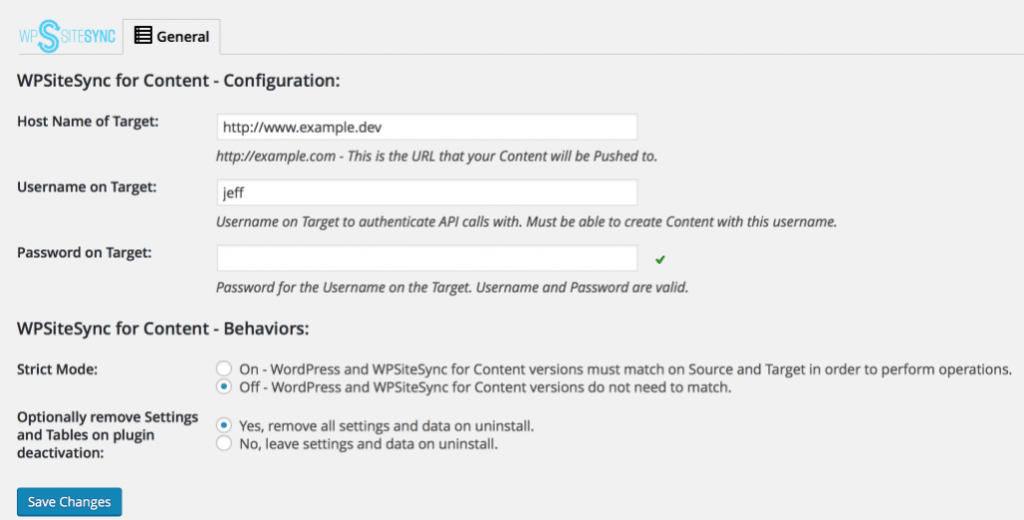The height and width of the screenshot is (520, 1024).
Task: Select No, leave settings and data option
Action: point(224,443)
